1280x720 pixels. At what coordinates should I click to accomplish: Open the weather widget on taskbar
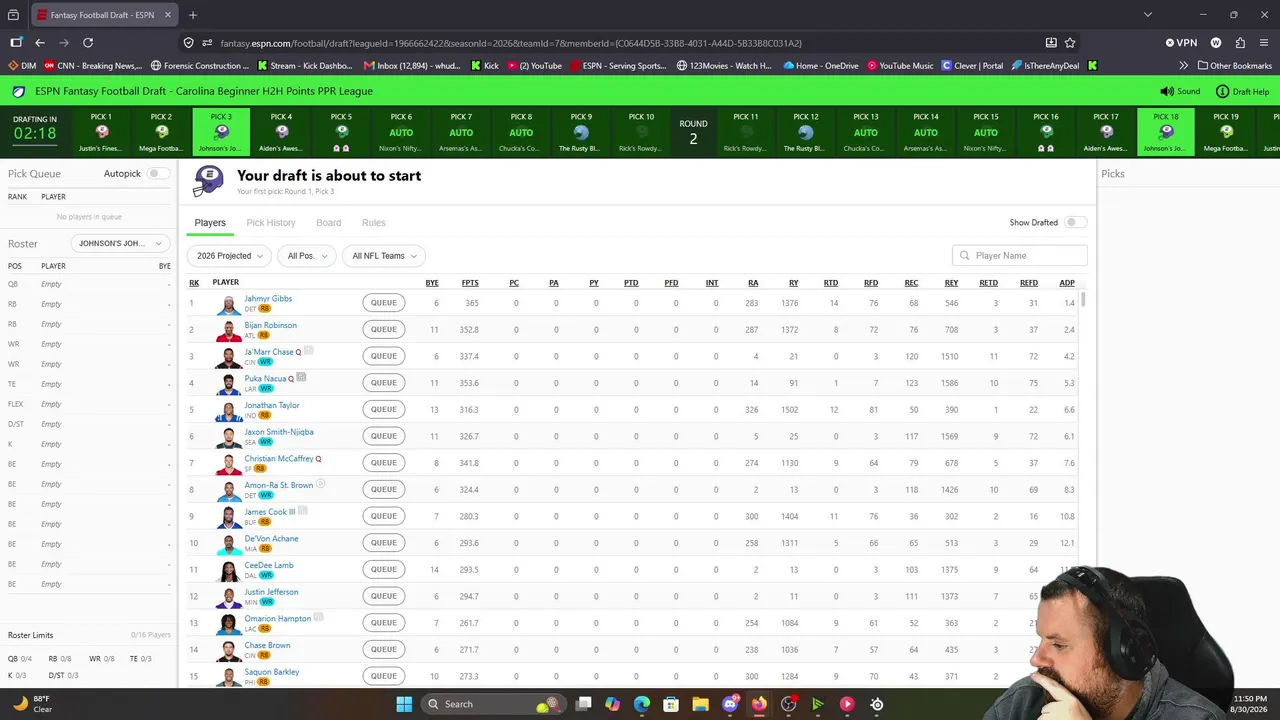33,704
